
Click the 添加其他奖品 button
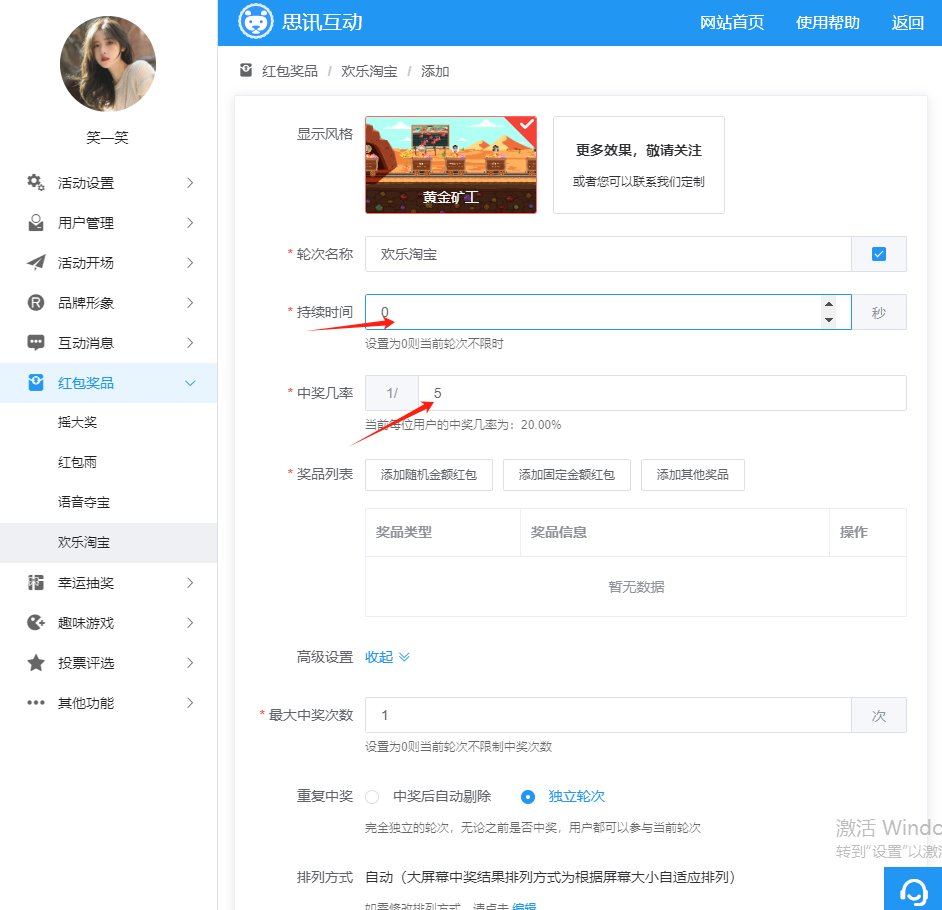tap(693, 475)
